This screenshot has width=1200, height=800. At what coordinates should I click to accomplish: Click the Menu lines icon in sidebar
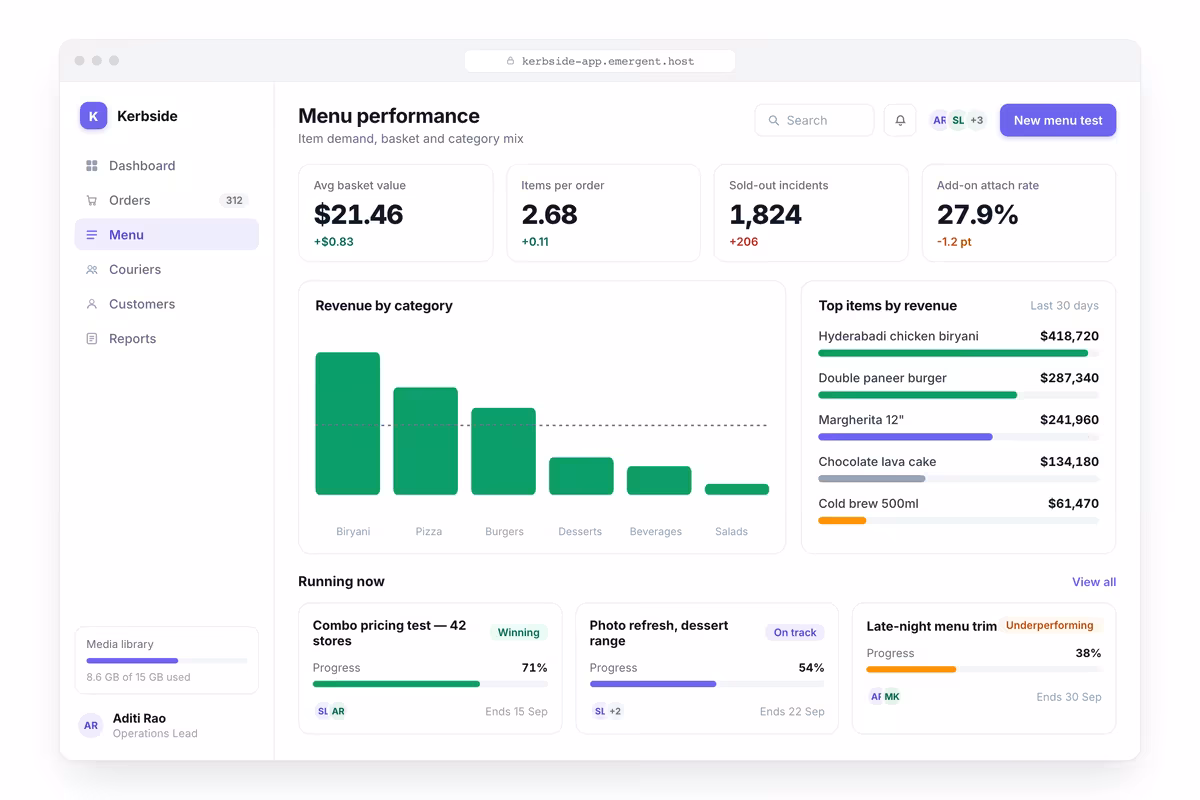coord(92,235)
